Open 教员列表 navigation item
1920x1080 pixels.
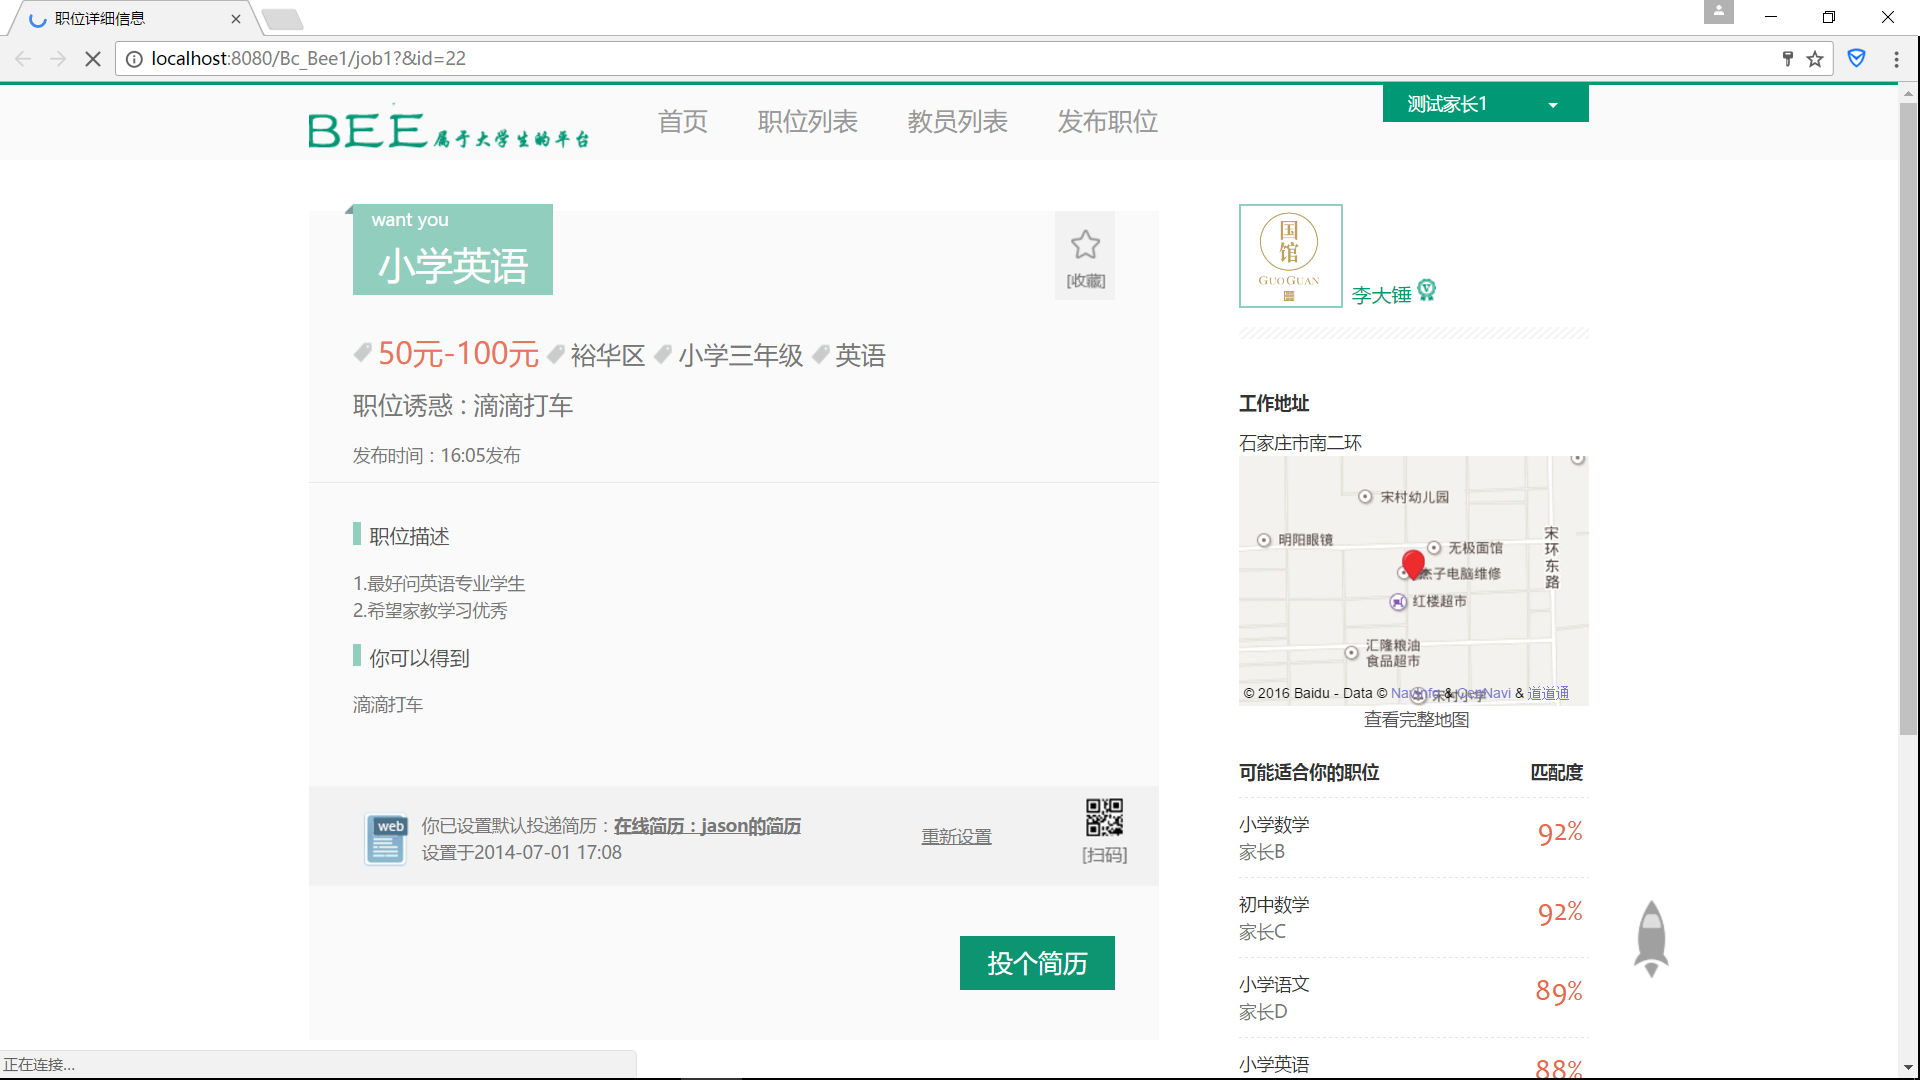[x=957, y=122]
